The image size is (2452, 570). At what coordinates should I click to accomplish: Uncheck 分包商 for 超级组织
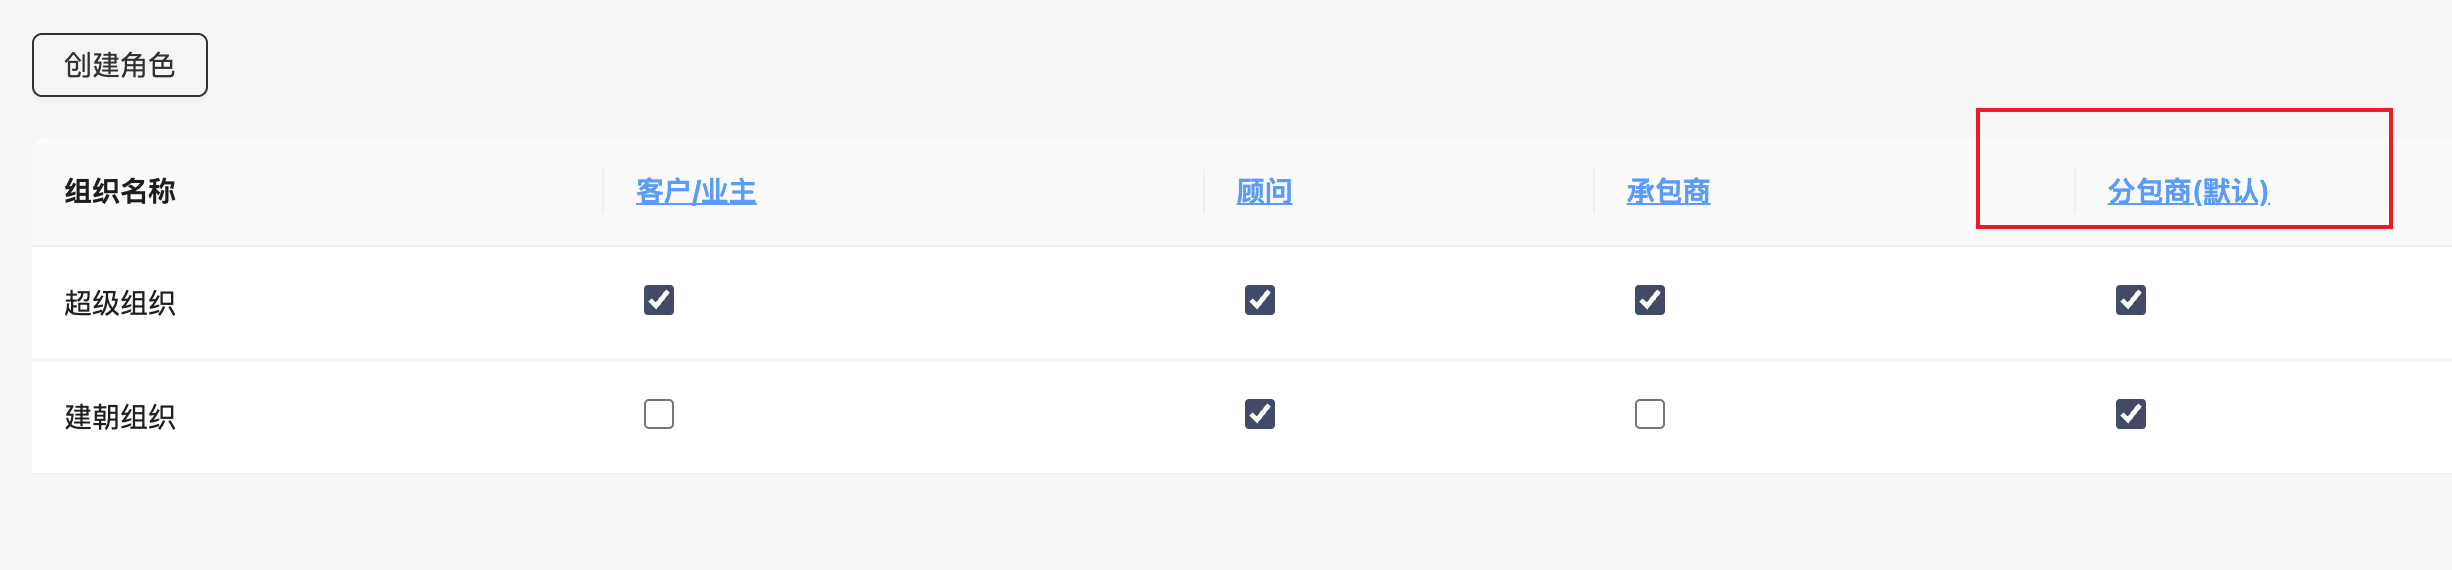click(2131, 300)
